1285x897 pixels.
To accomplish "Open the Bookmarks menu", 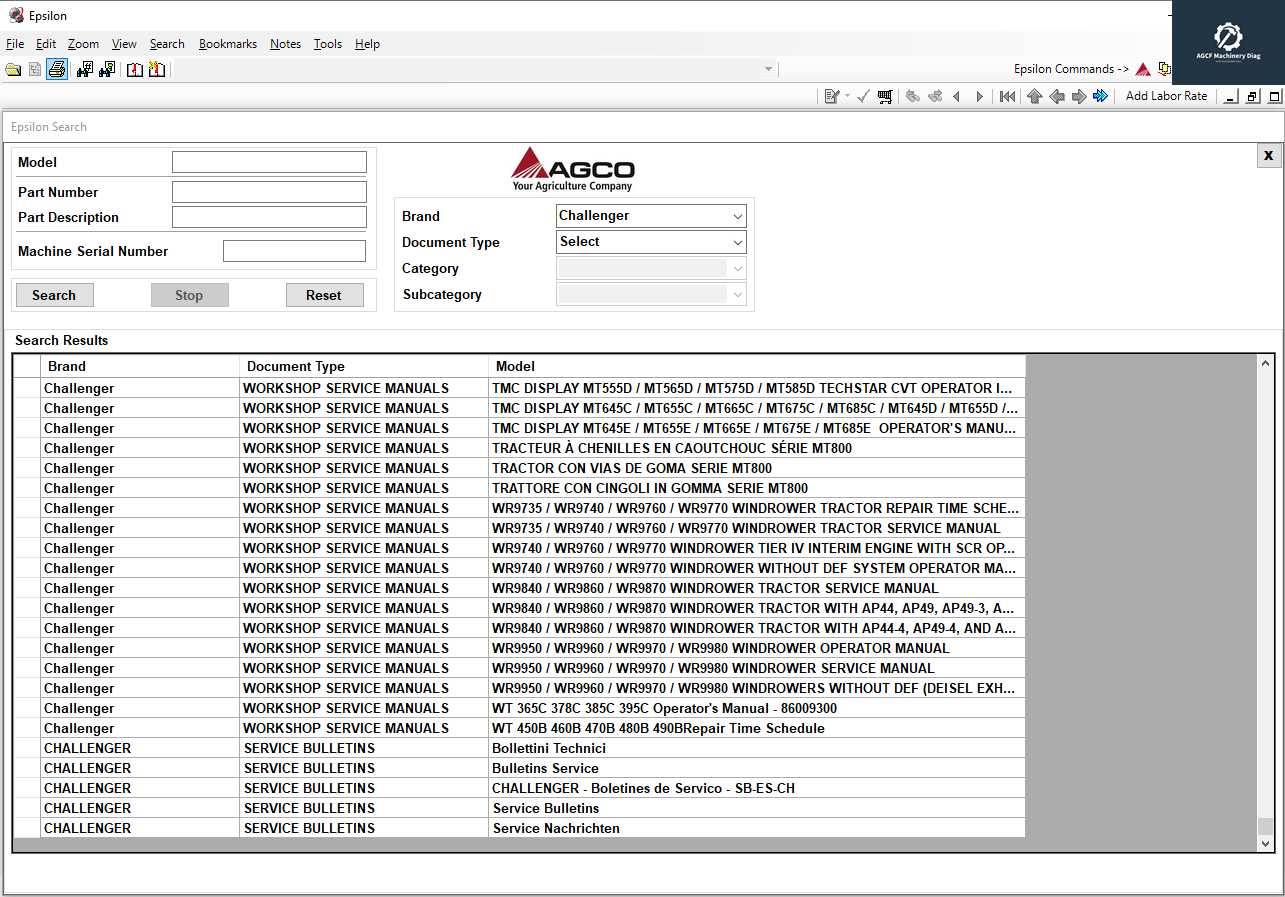I will pos(228,44).
